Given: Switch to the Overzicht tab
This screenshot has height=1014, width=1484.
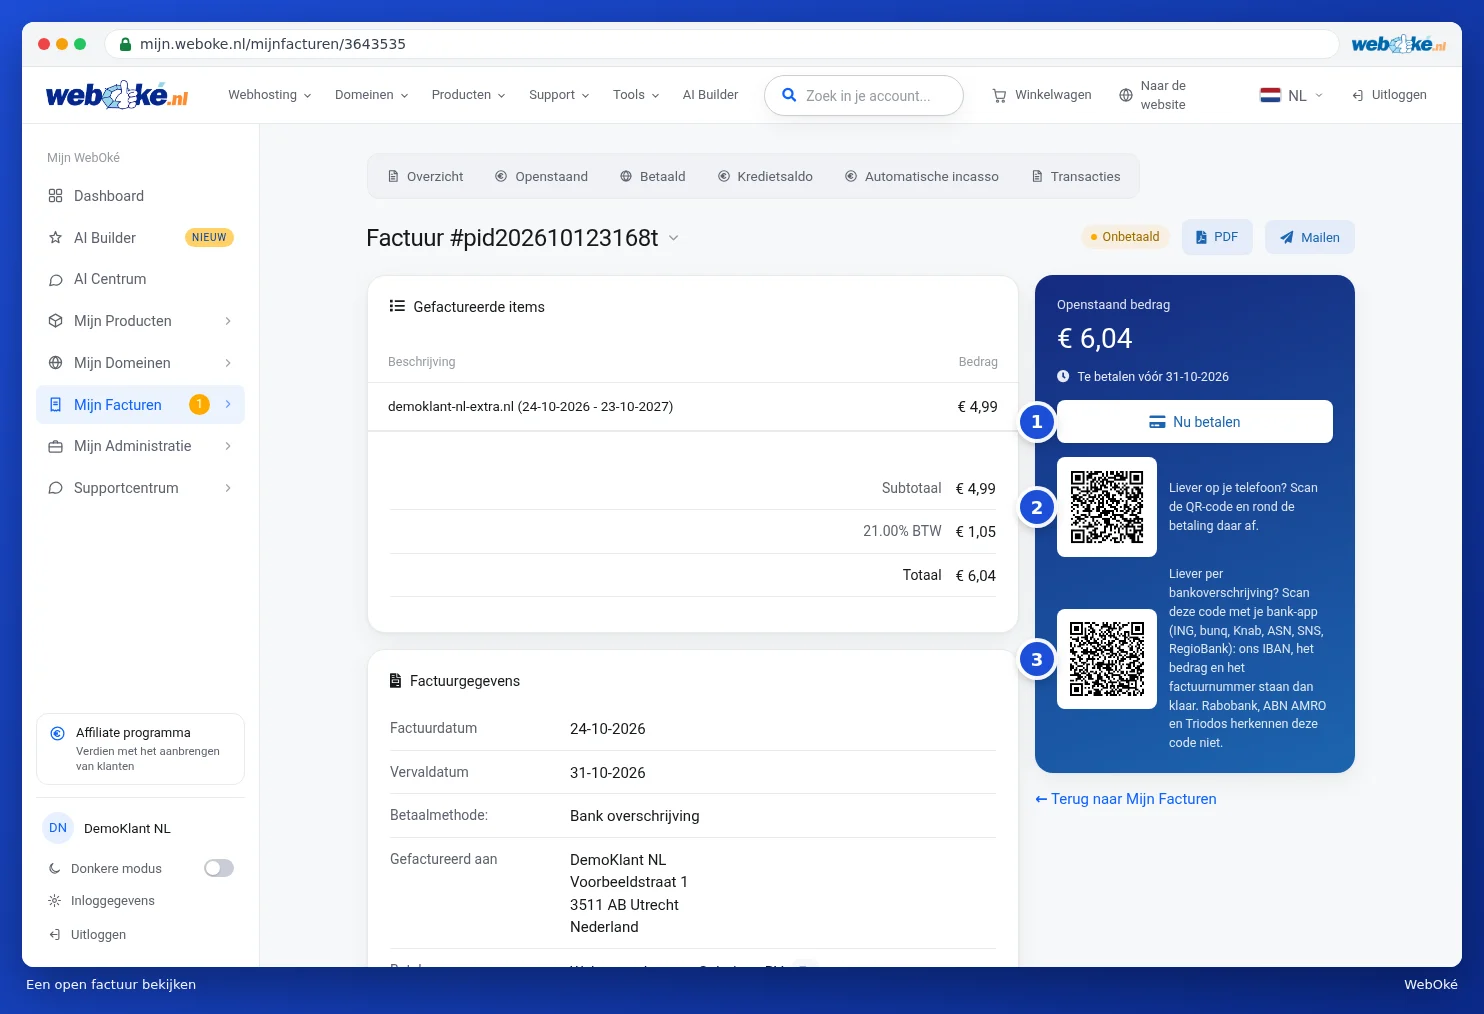Looking at the screenshot, I should pyautogui.click(x=425, y=177).
